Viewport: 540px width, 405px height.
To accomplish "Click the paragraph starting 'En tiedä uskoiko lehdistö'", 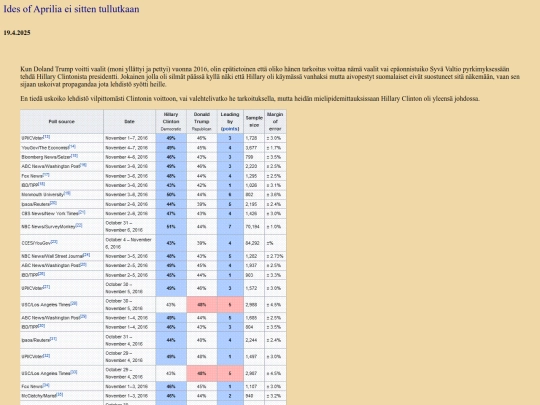I will pyautogui.click(x=250, y=99).
